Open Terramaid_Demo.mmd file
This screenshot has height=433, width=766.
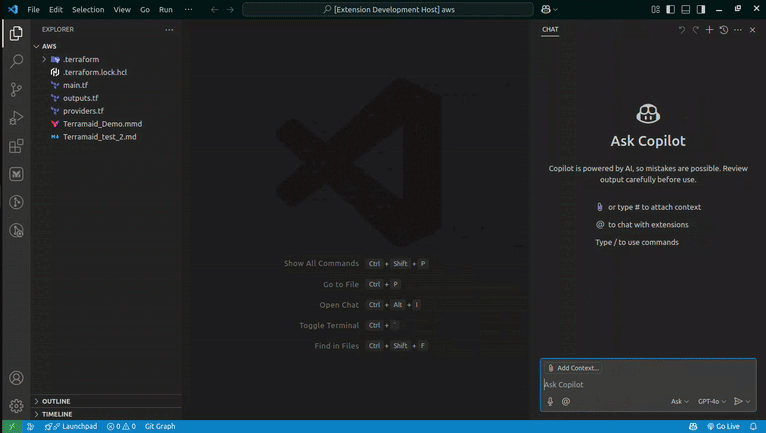click(102, 124)
